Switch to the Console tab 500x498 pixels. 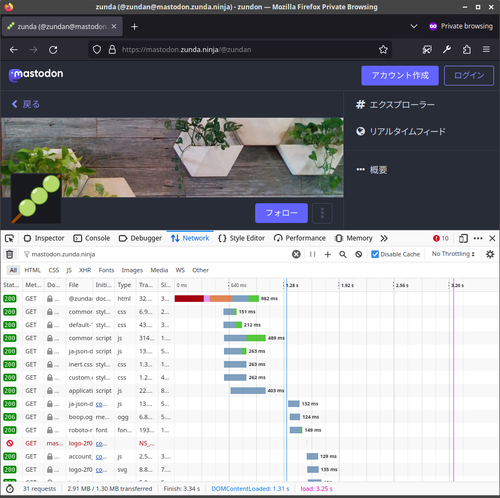click(x=92, y=238)
